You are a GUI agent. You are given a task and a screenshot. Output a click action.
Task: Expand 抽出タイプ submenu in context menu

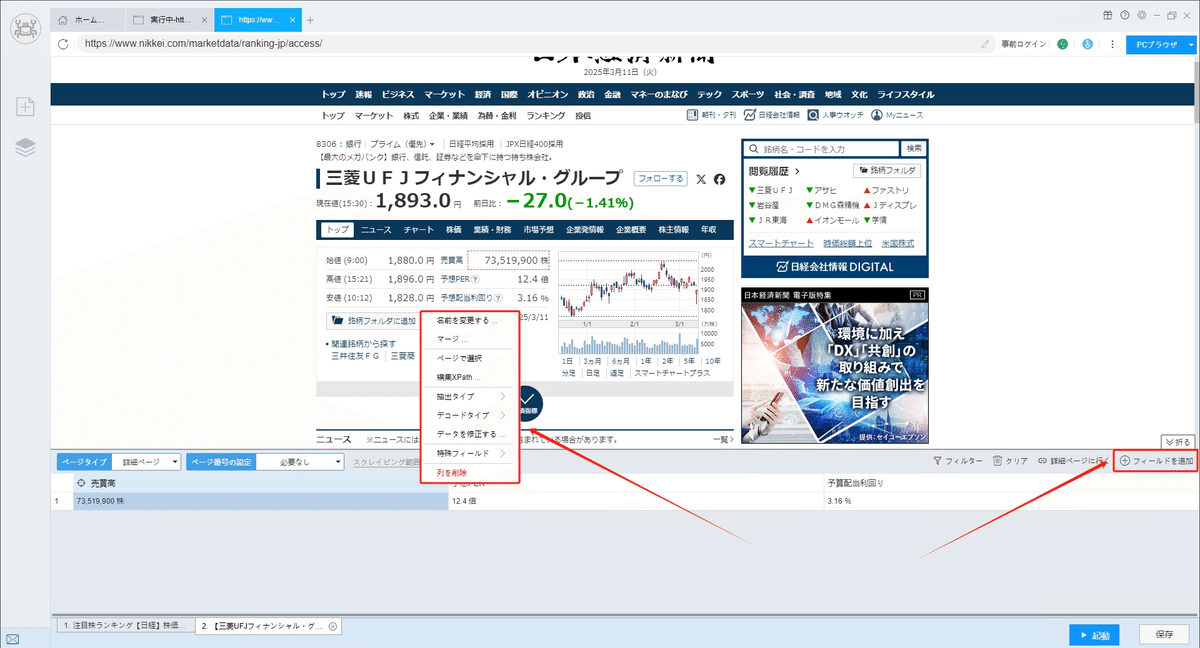[470, 396]
